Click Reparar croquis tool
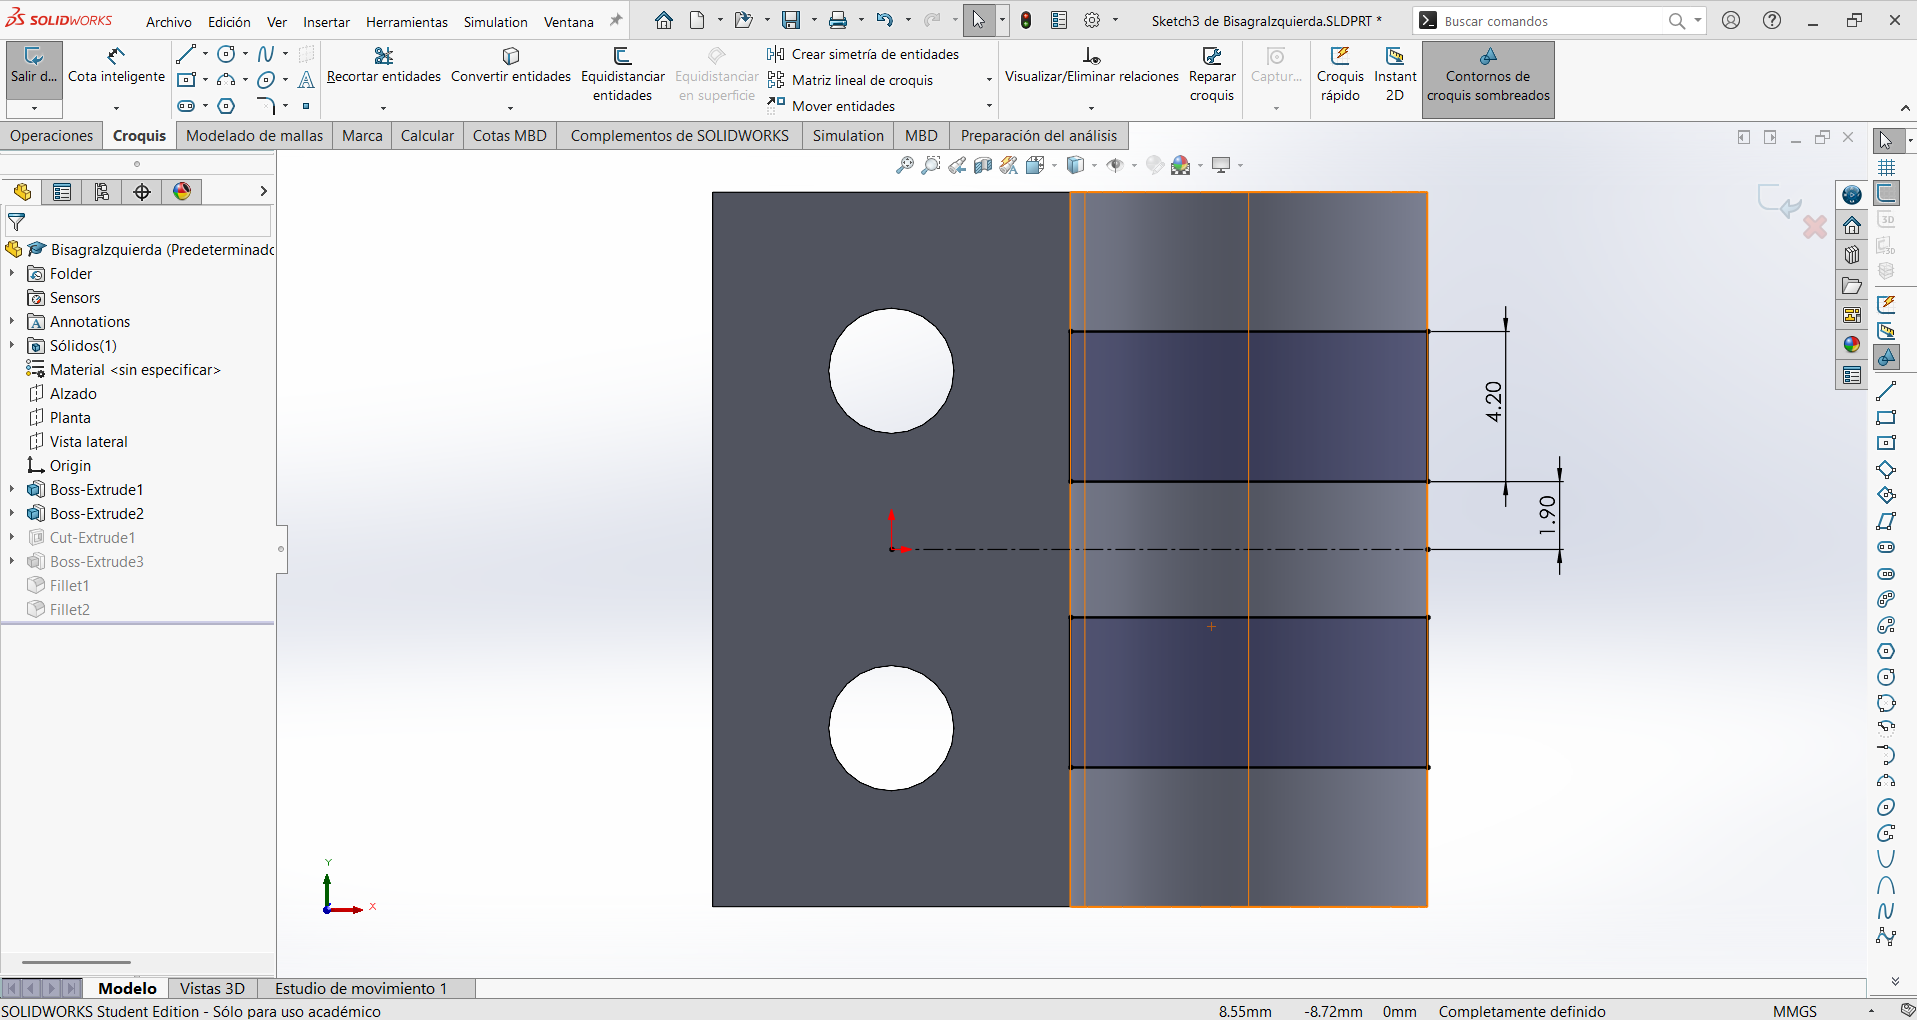Viewport: 1917px width, 1020px height. pos(1211,75)
